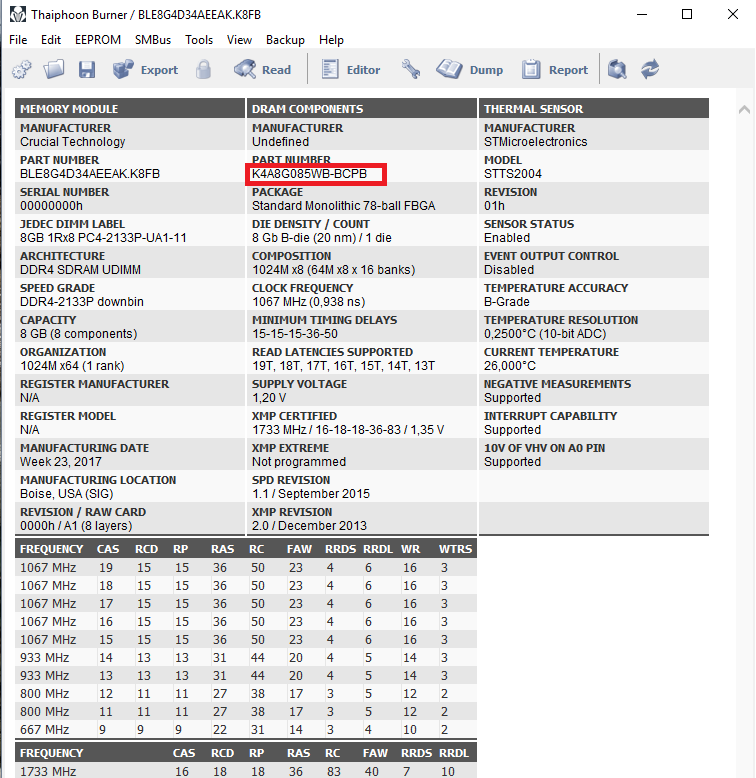The height and width of the screenshot is (778, 756).
Task: Click minimum timing delays 15-15-15-36-50
Action: tap(295, 334)
